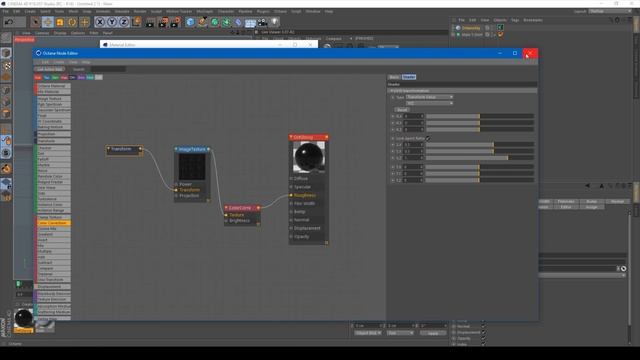Click the green Generators icon
The width and height of the screenshot is (640, 360).
pyautogui.click(x=214, y=22)
